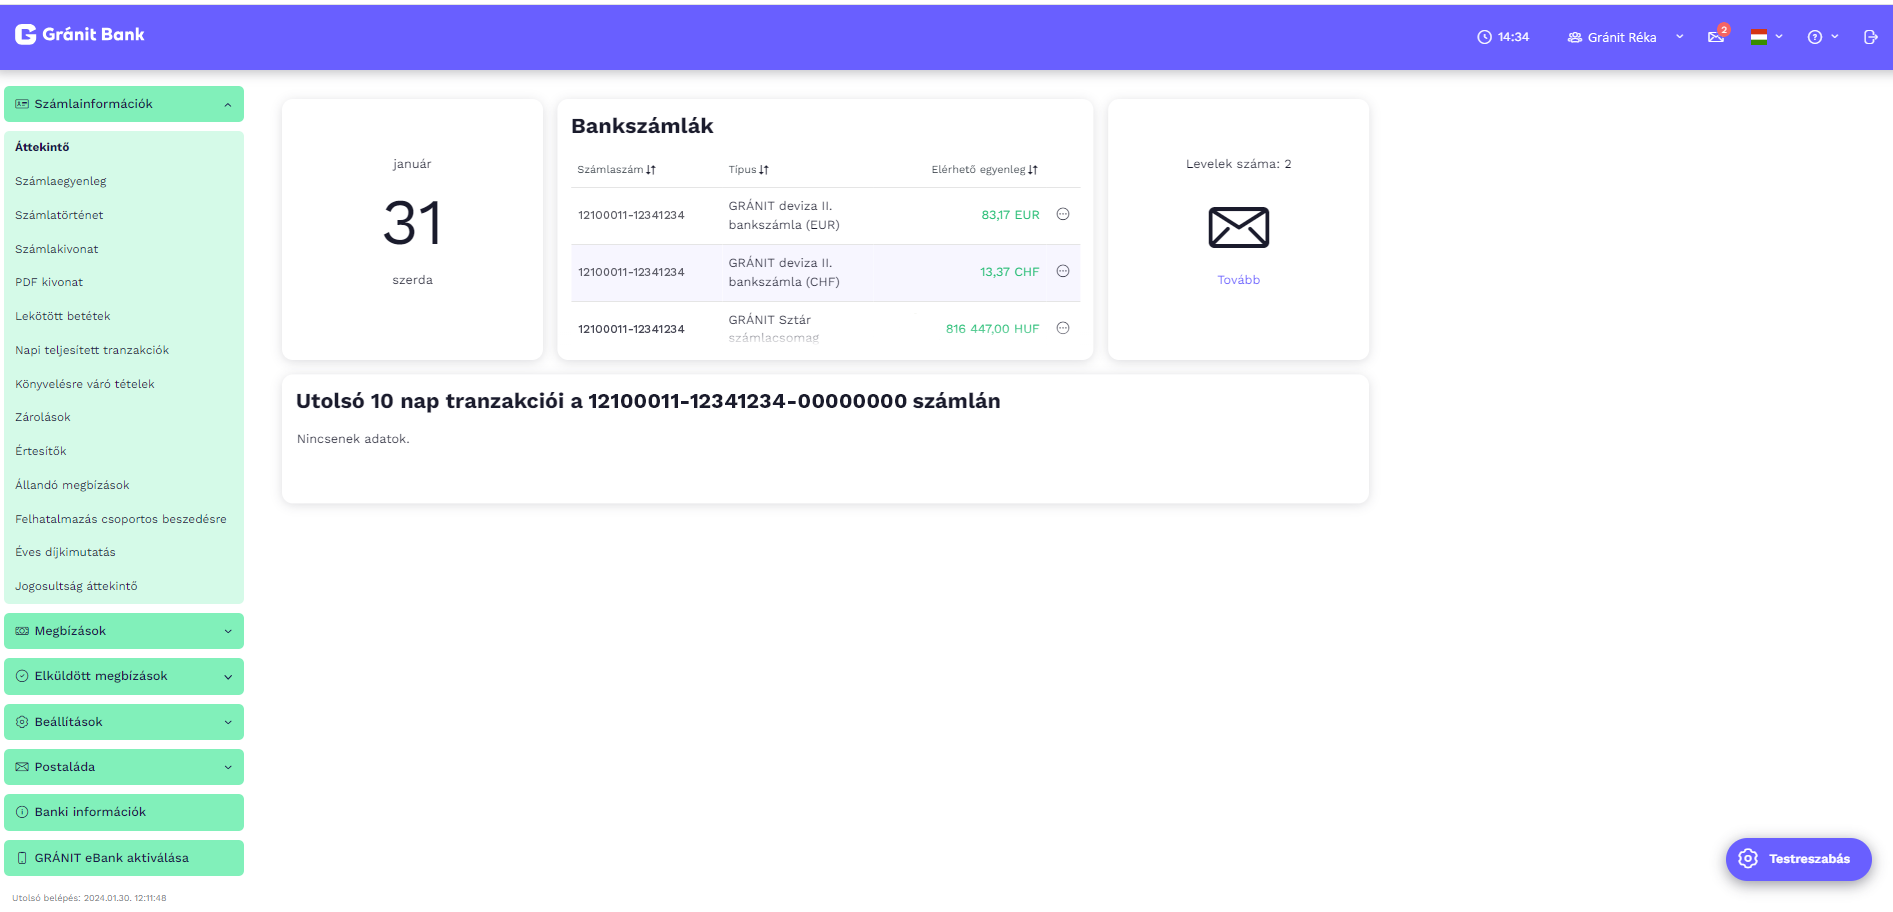Open options icon for EUR account row
Viewport: 1893px width, 912px height.
(x=1063, y=214)
